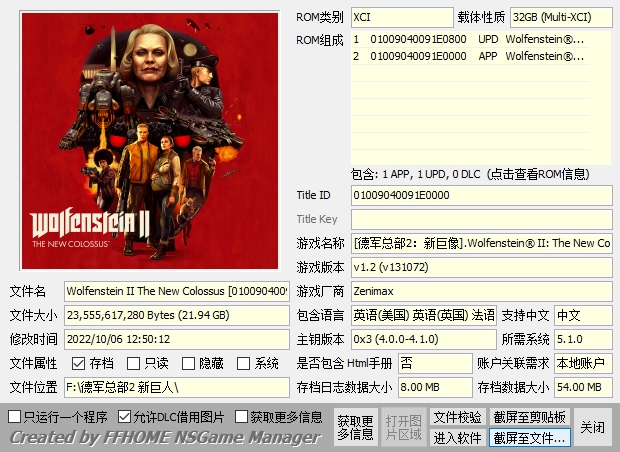Click the 文件位置 file path field

(177, 388)
